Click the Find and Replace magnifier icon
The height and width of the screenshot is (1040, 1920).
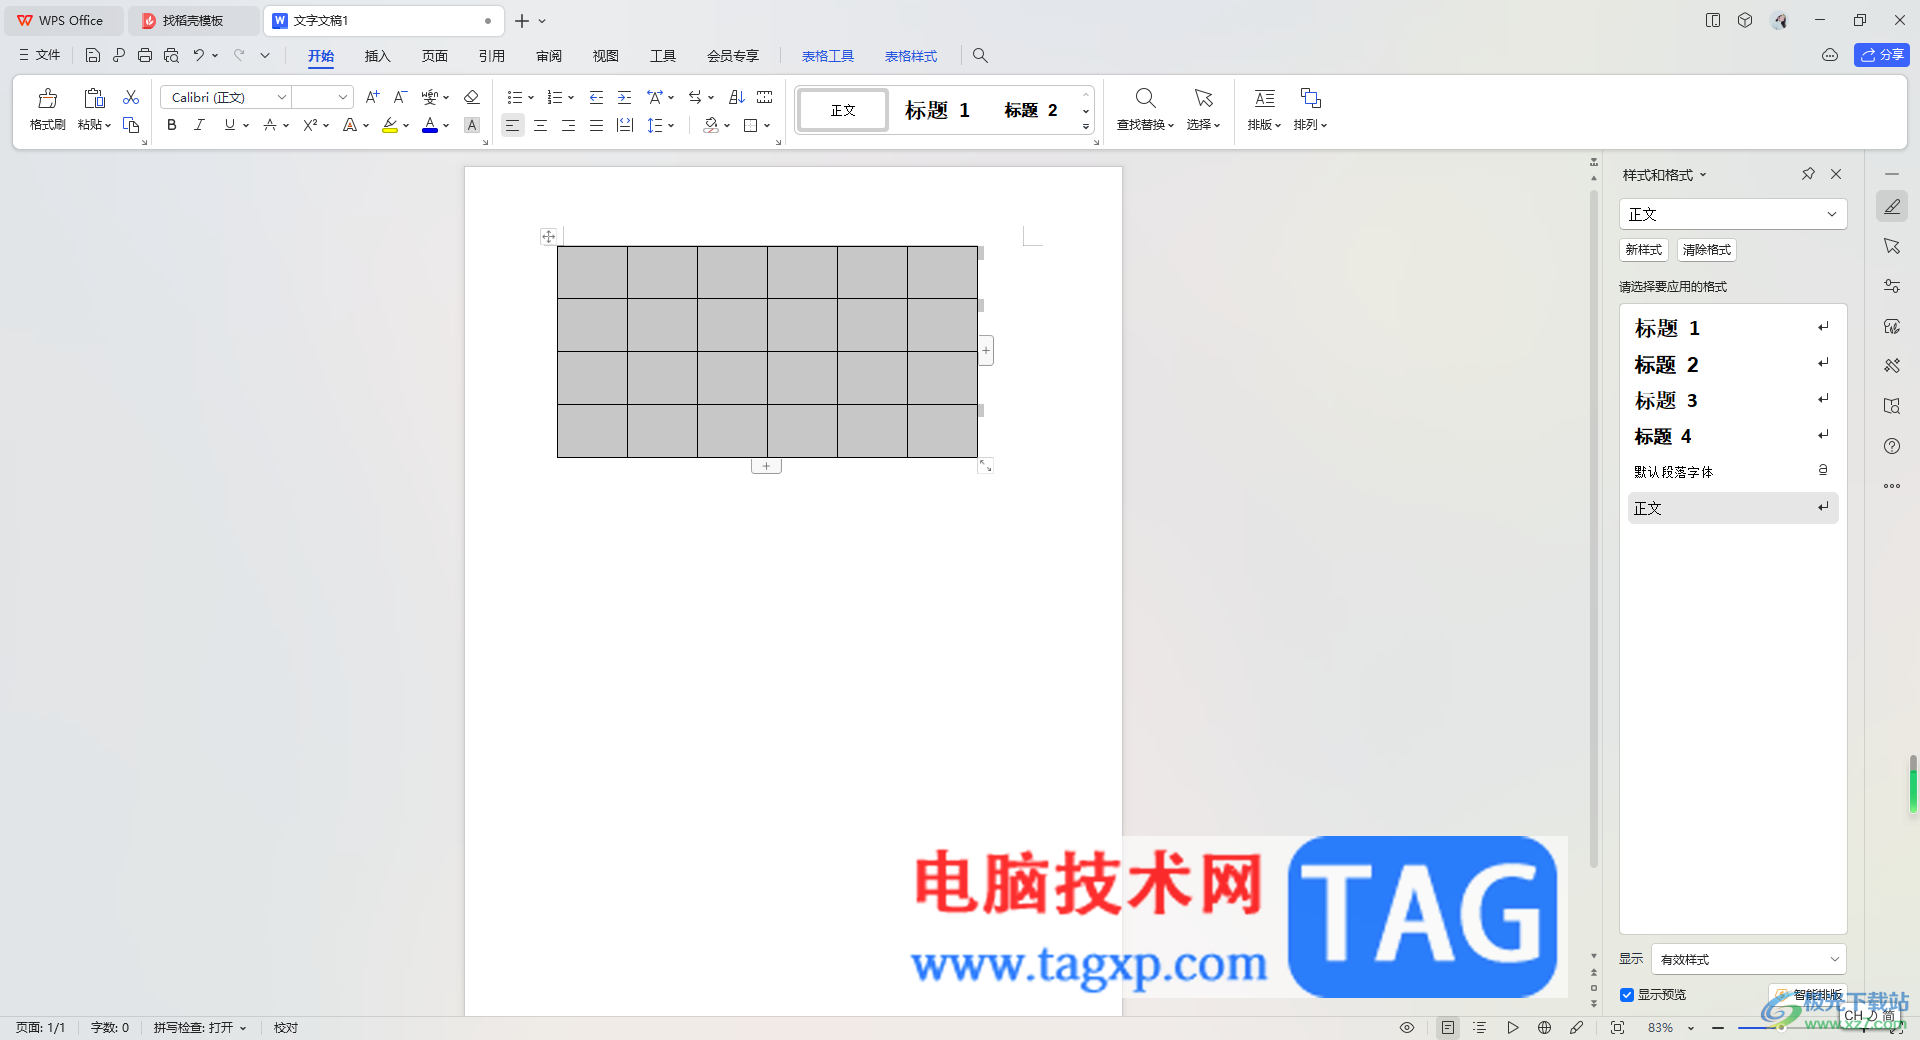point(1146,98)
